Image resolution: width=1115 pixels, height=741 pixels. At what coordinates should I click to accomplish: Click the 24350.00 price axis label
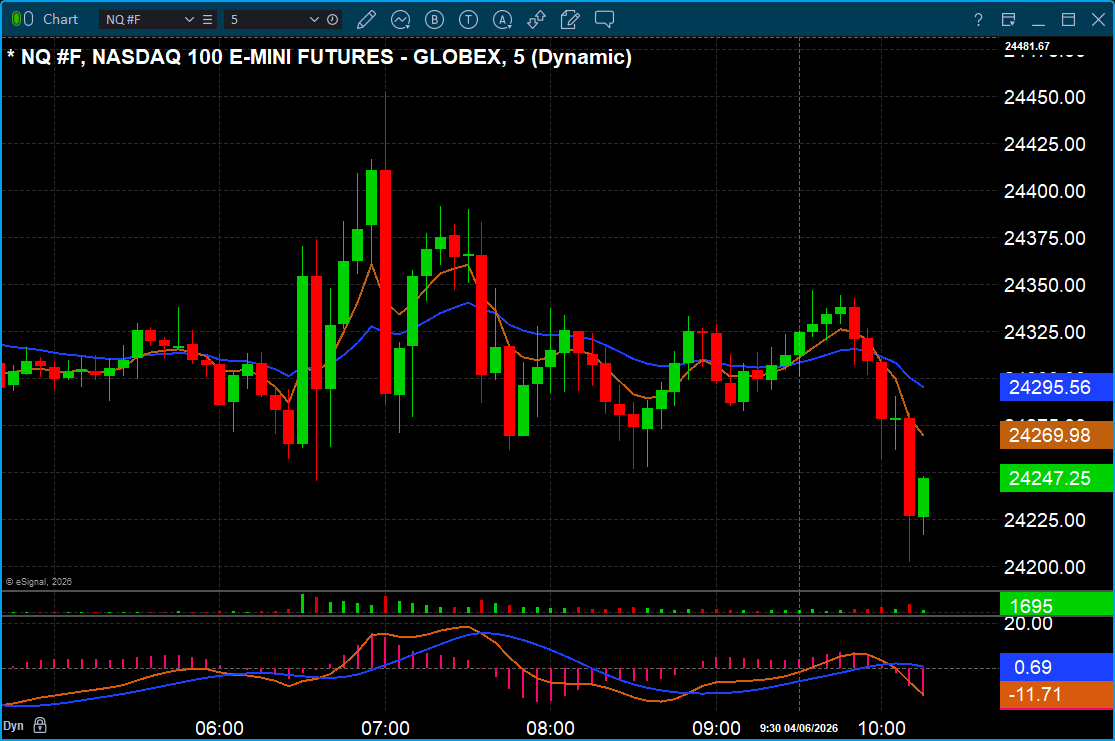tap(1045, 285)
